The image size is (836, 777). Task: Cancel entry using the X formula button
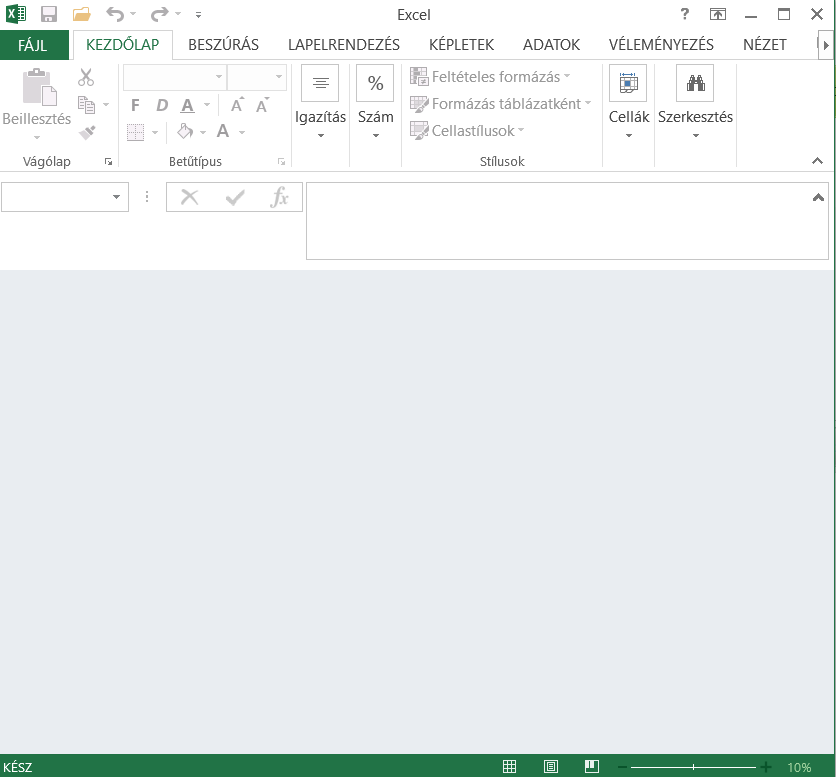point(189,197)
